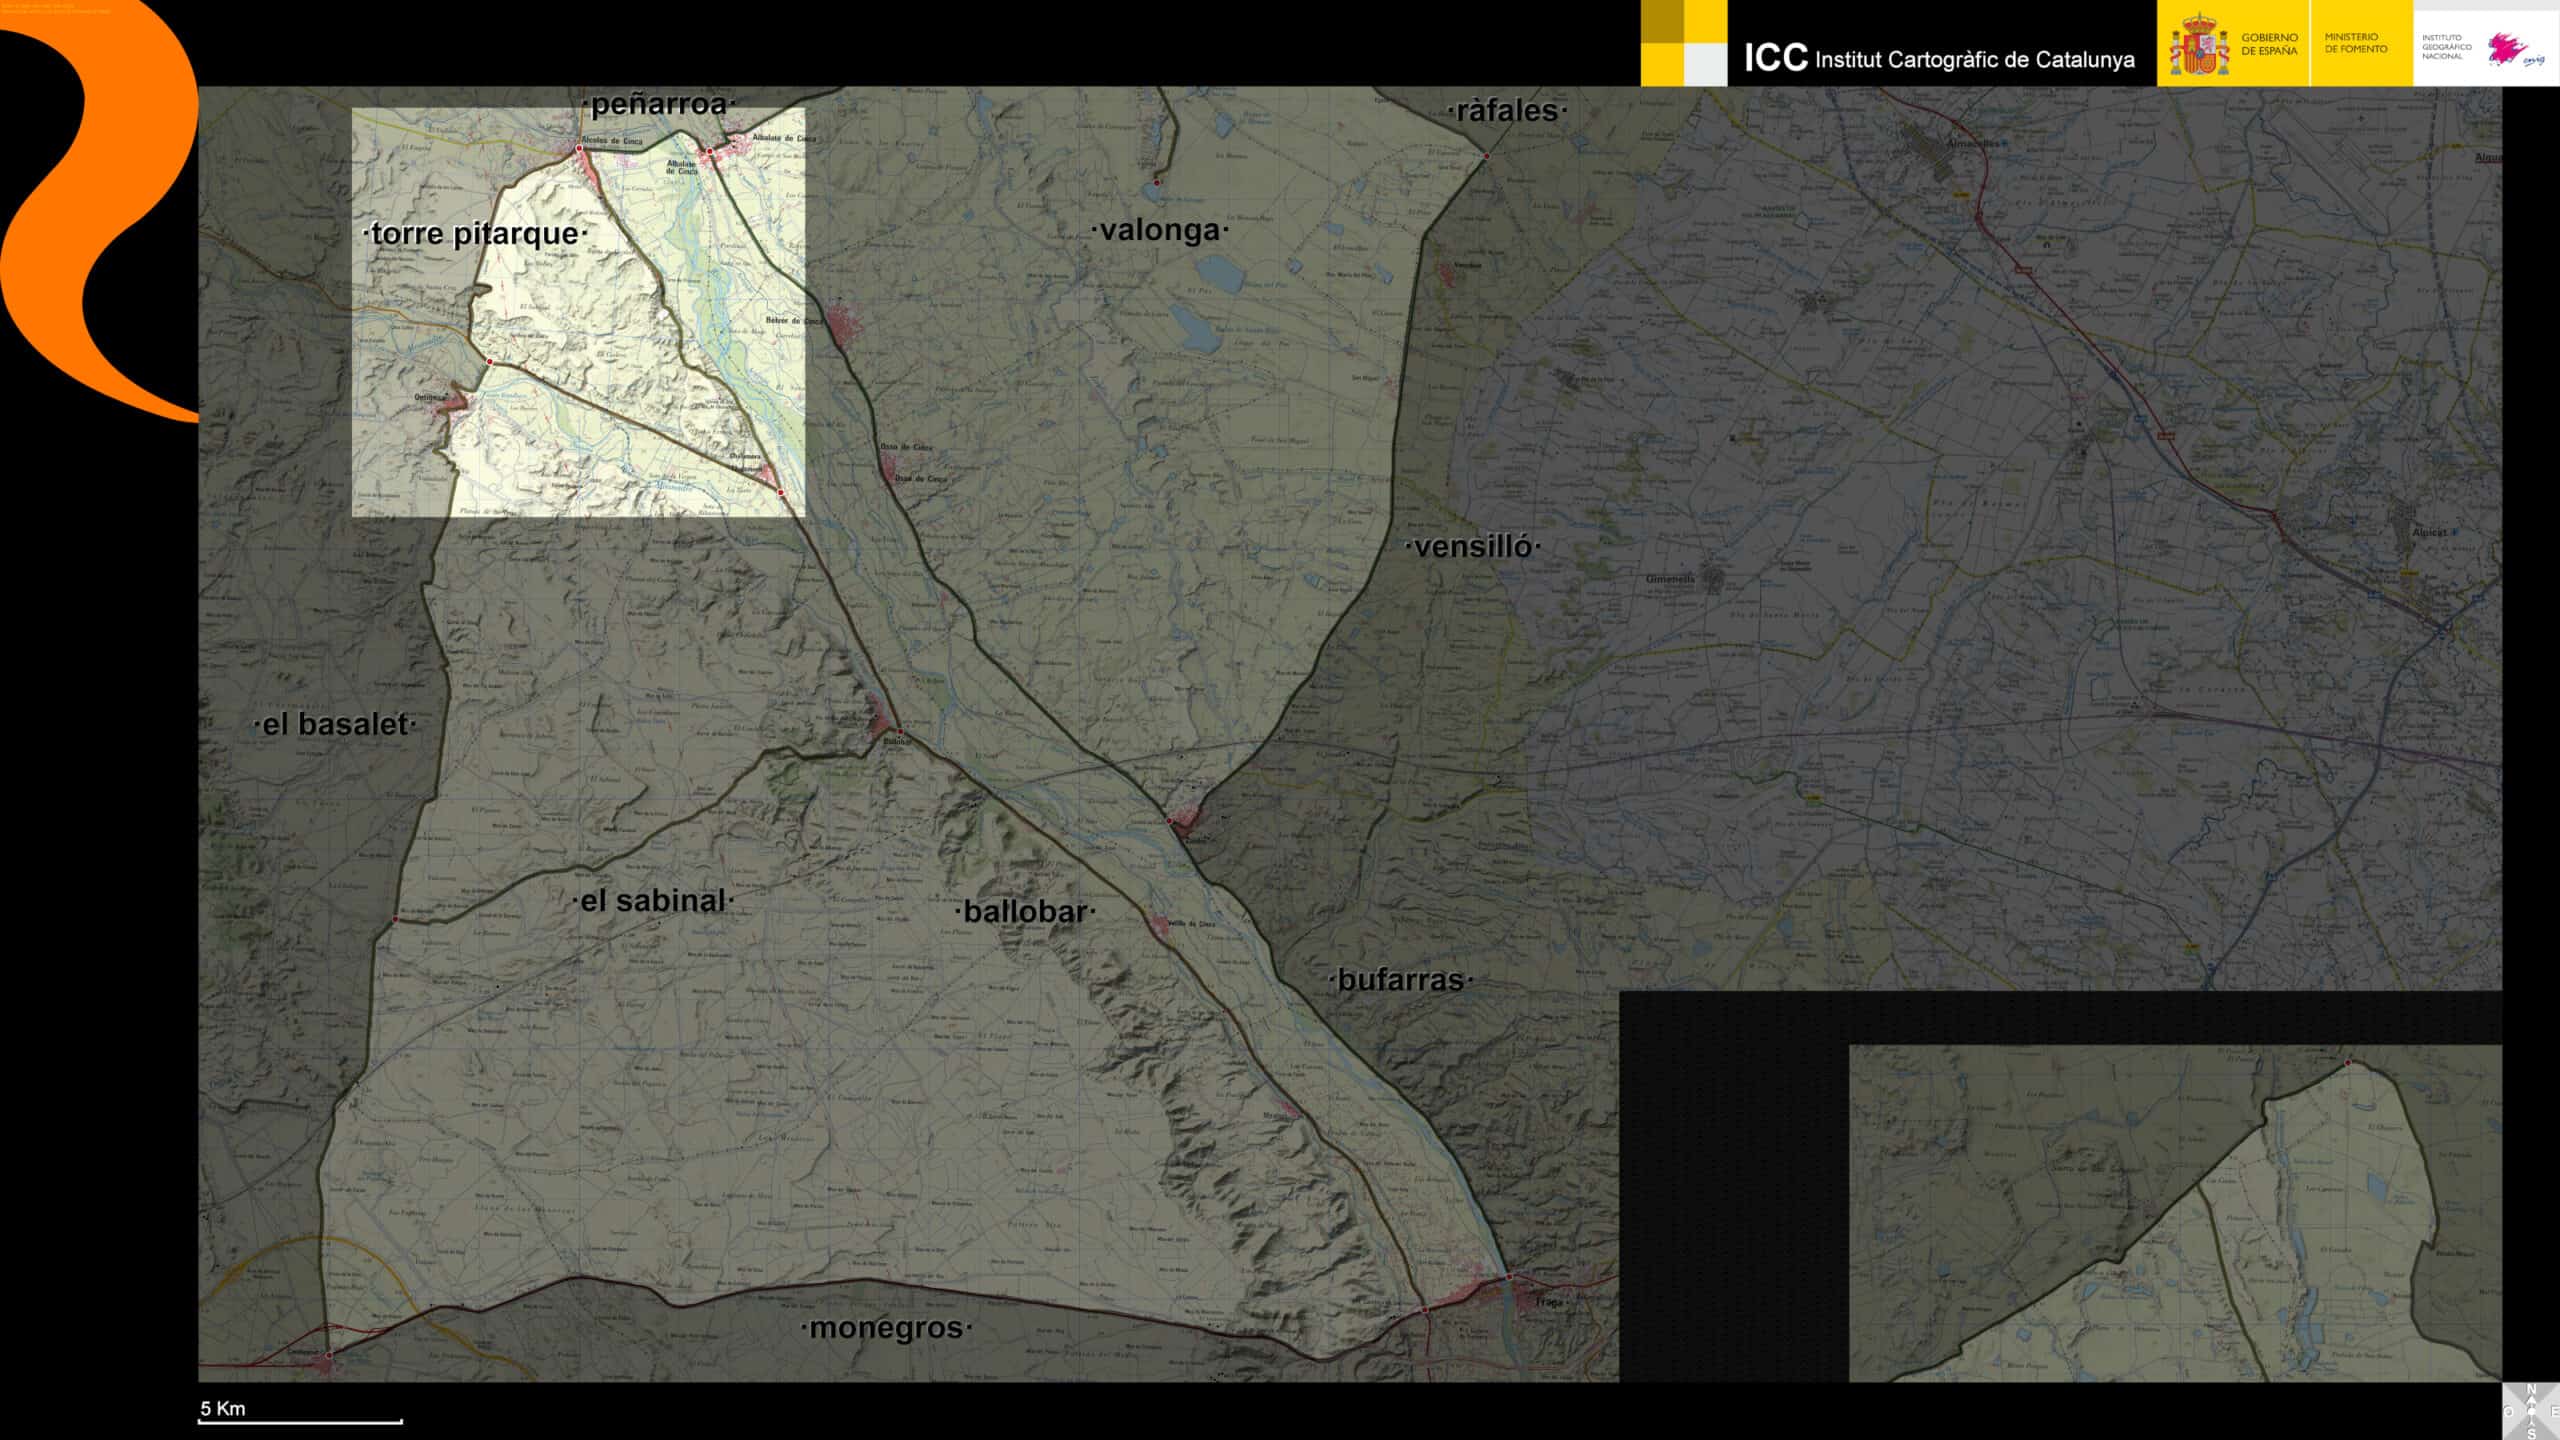Select the ballobar zone label
The image size is (2560, 1440).
click(1025, 911)
